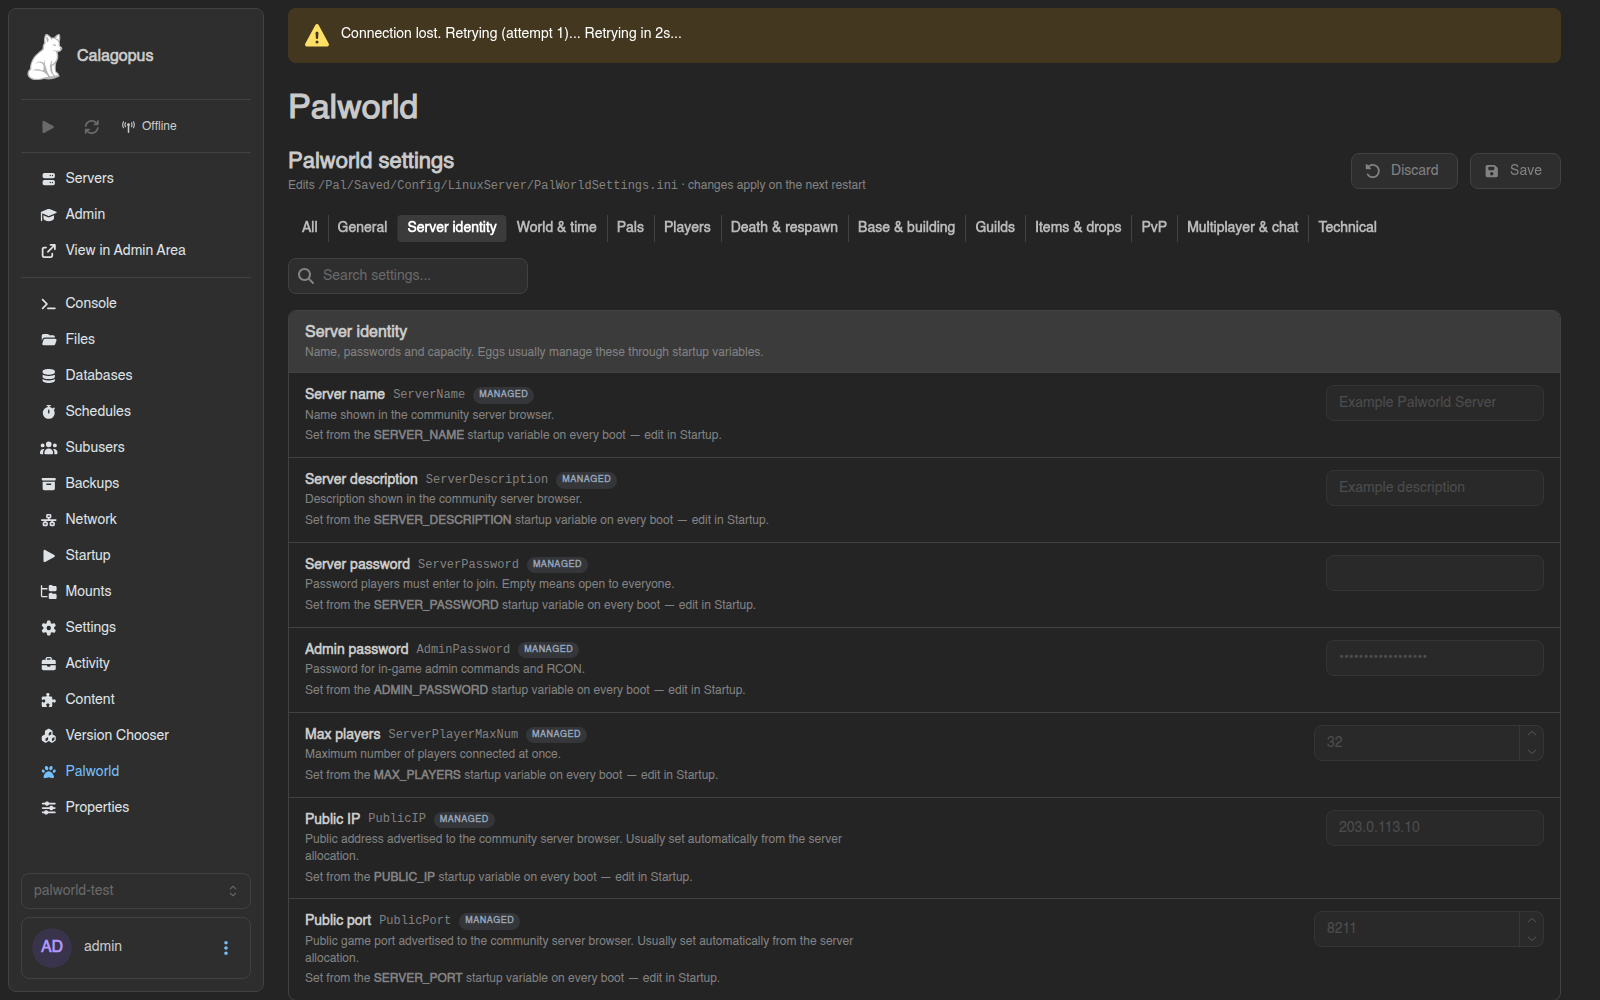This screenshot has height=1000, width=1600.
Task: Open the Properties page
Action: (136, 807)
